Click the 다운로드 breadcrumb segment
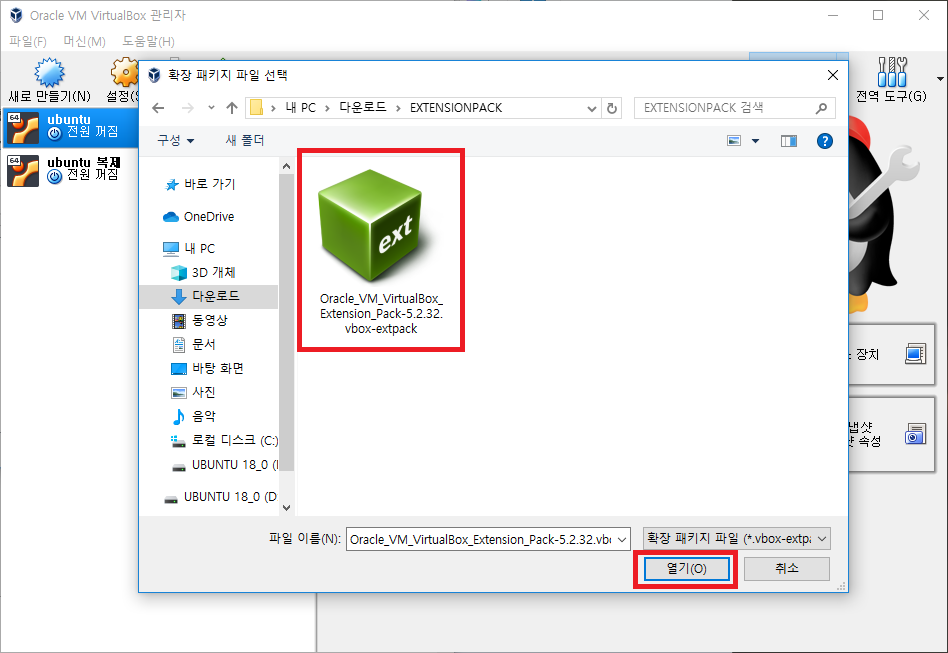 362,108
